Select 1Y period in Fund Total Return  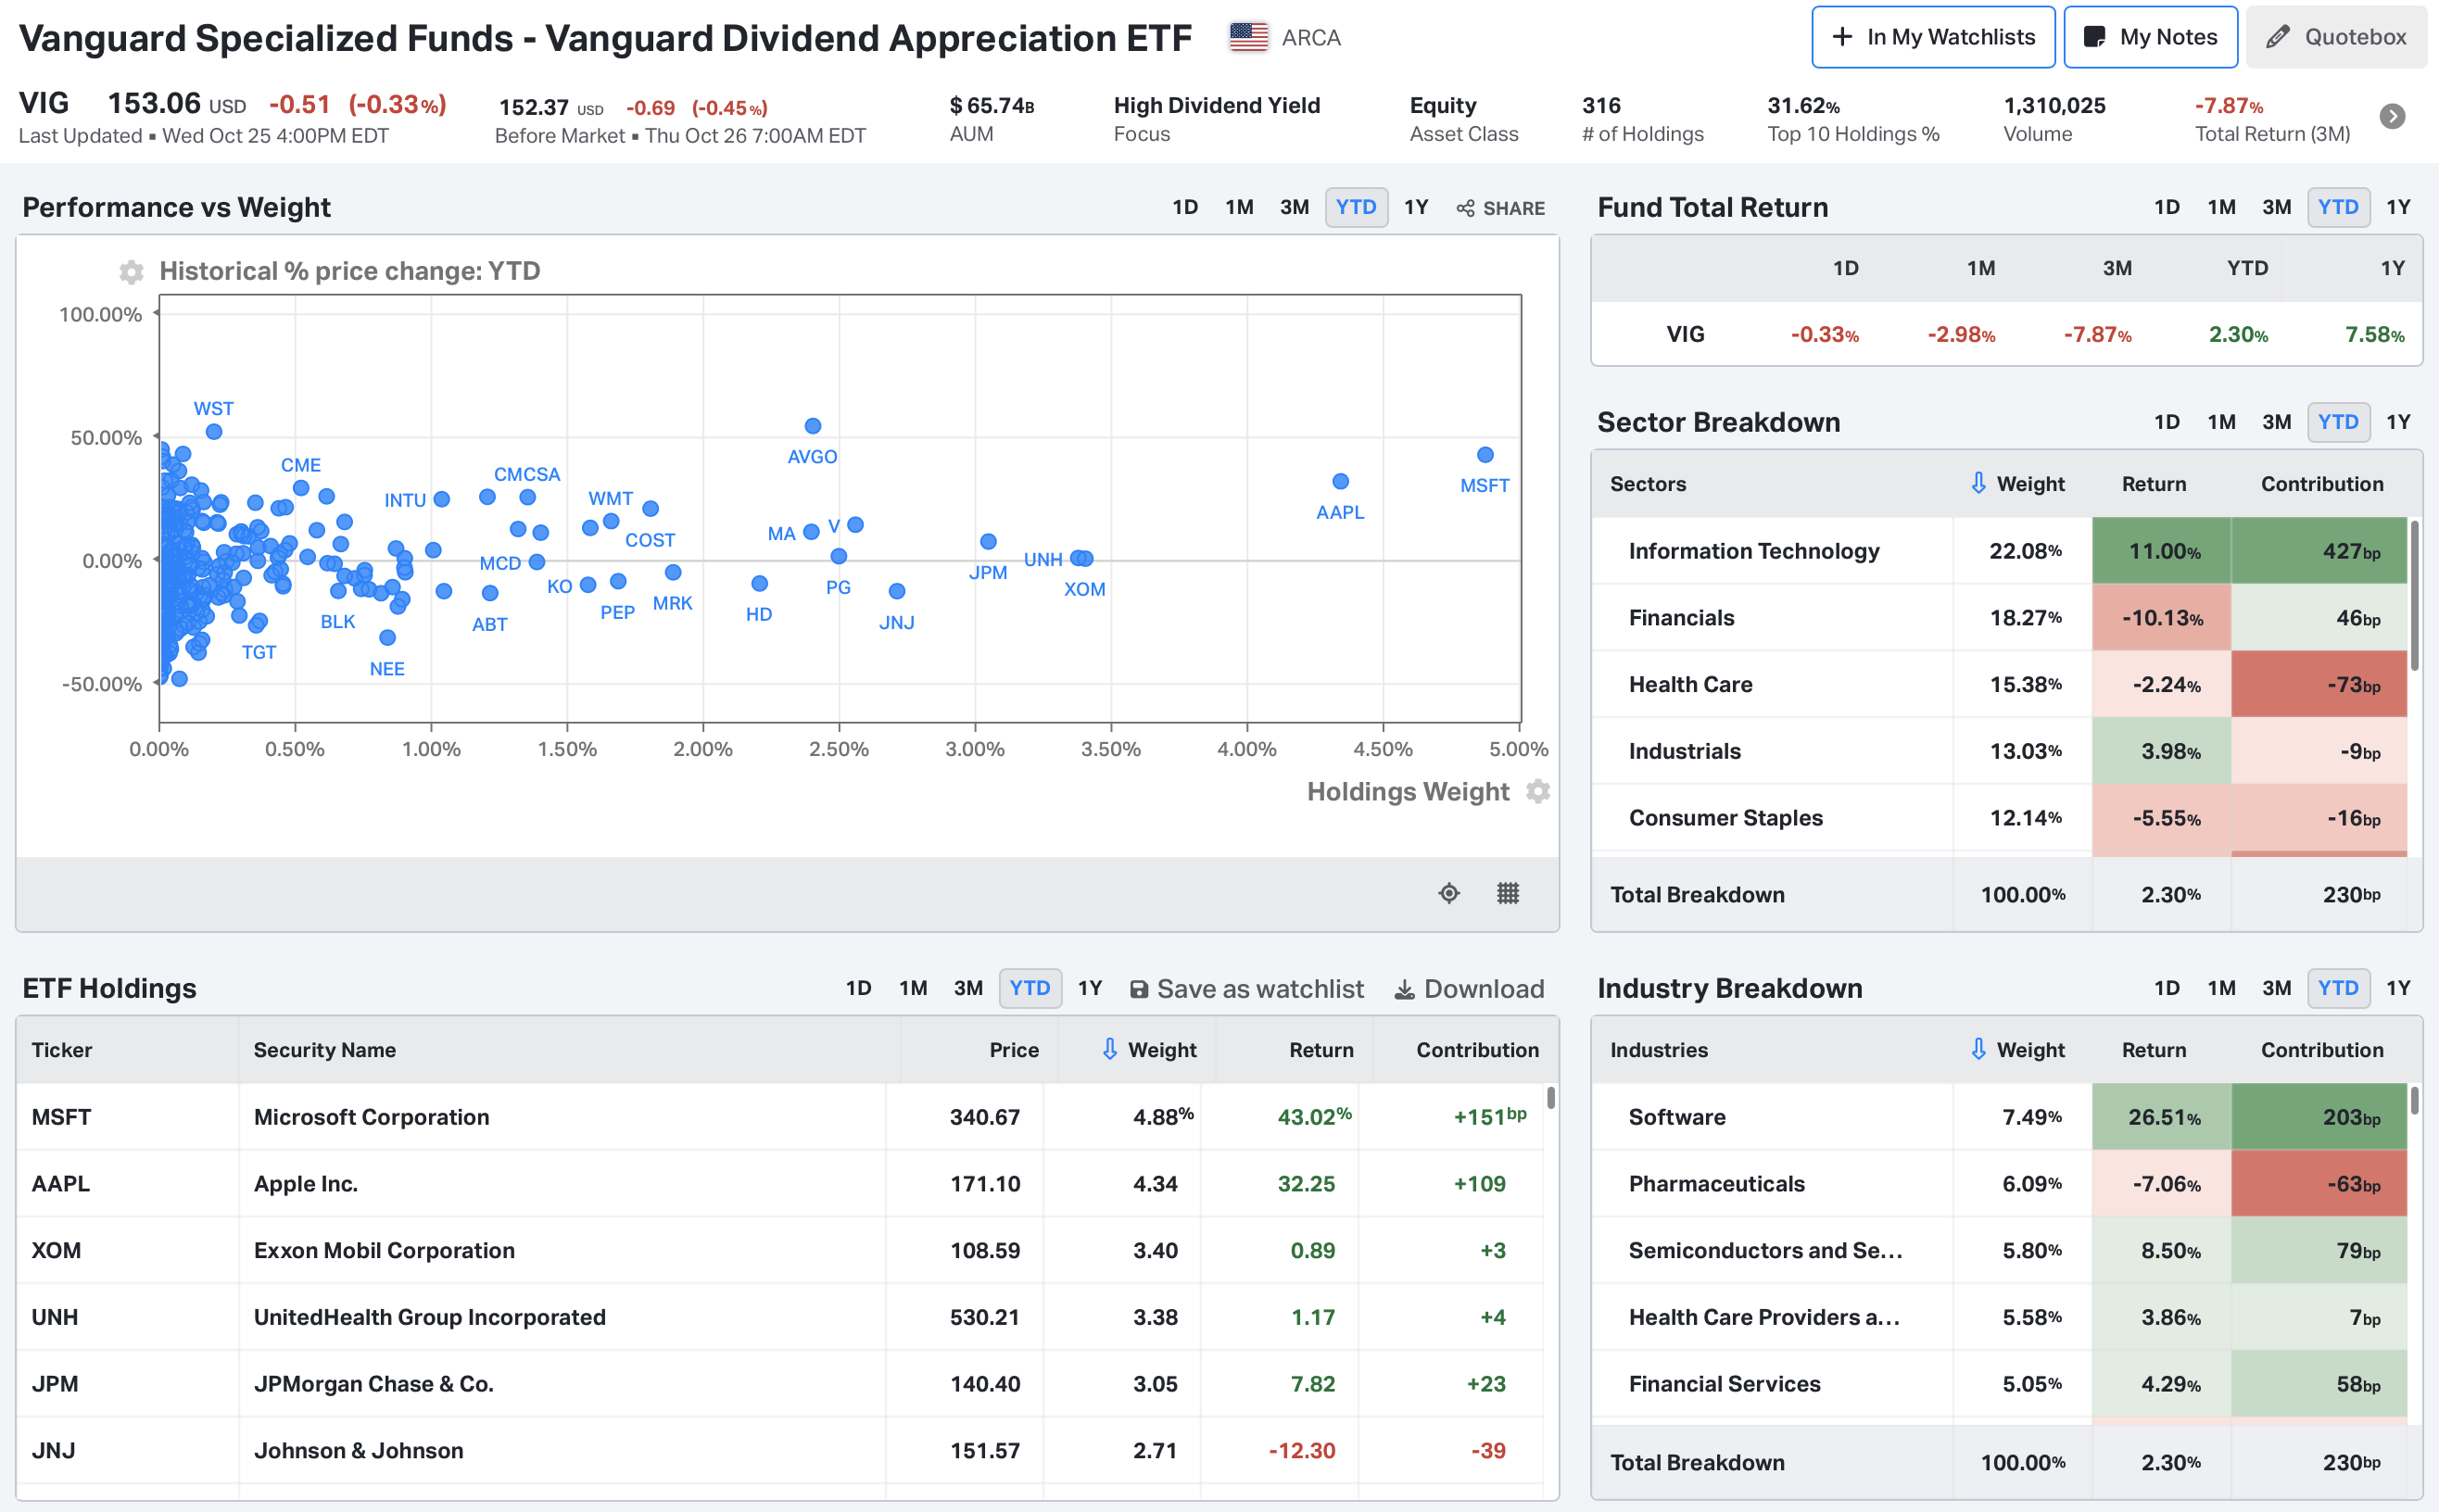2397,207
